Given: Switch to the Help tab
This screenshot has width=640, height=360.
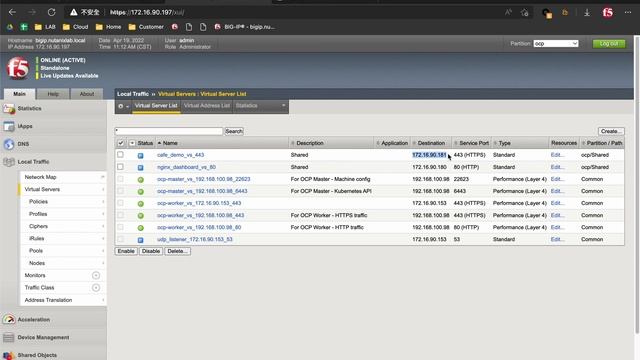Looking at the screenshot, I should [53, 94].
